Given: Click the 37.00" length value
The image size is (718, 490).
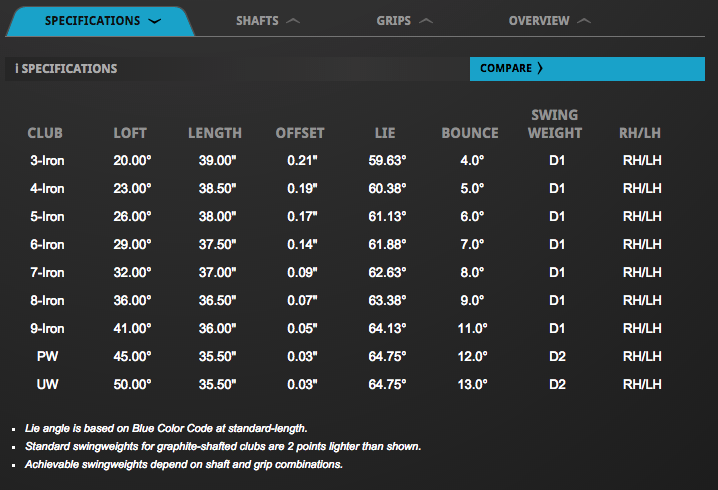Looking at the screenshot, I should pyautogui.click(x=218, y=272).
